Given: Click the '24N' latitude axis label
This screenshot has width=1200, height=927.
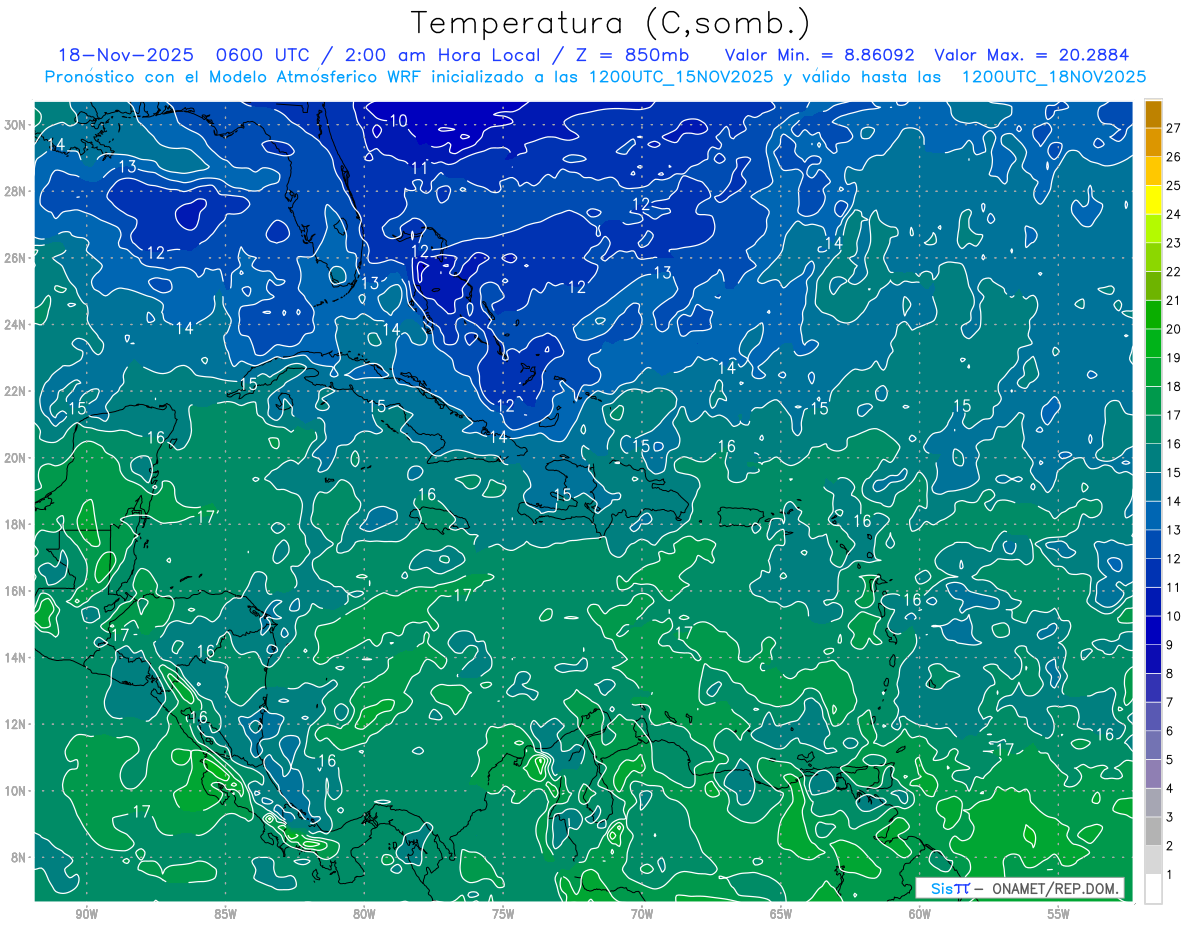Looking at the screenshot, I should 15,325.
